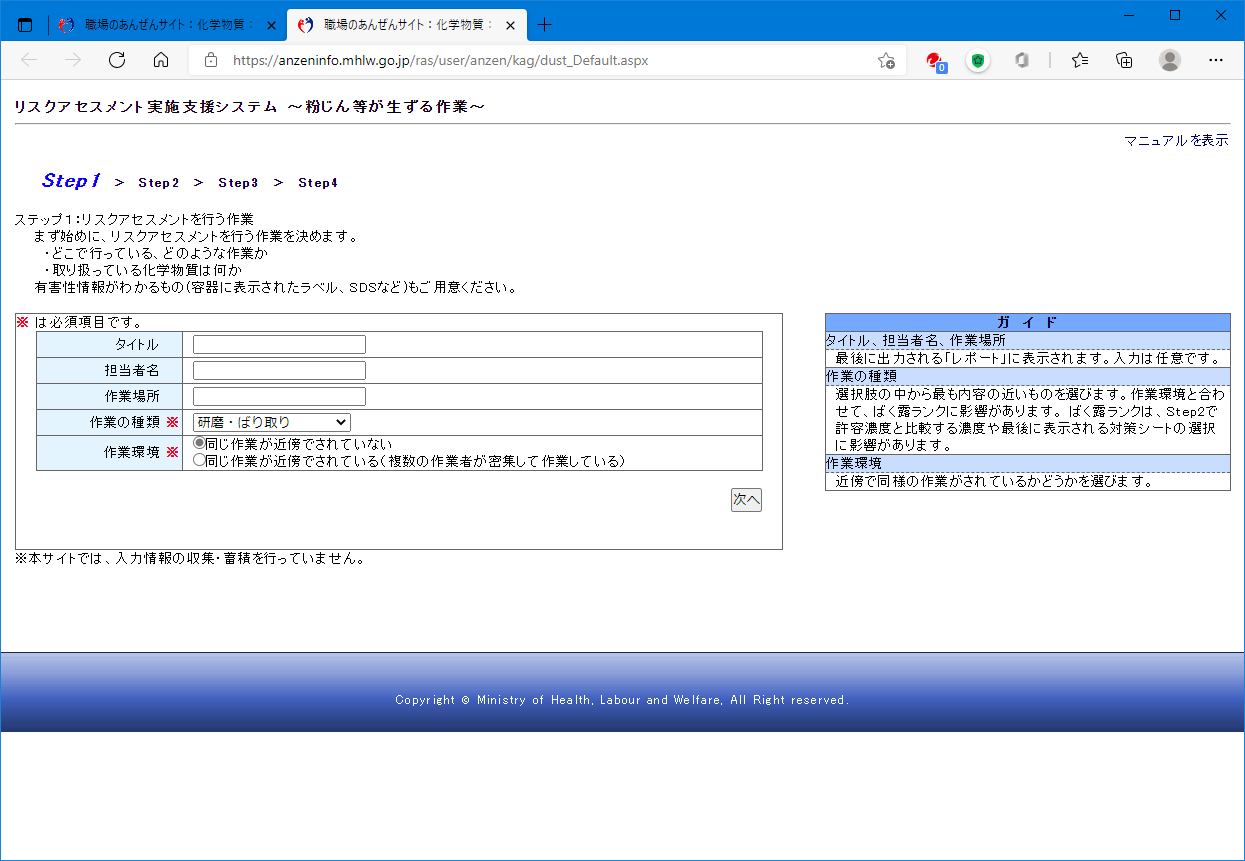Open the user profile avatar icon

click(1169, 60)
